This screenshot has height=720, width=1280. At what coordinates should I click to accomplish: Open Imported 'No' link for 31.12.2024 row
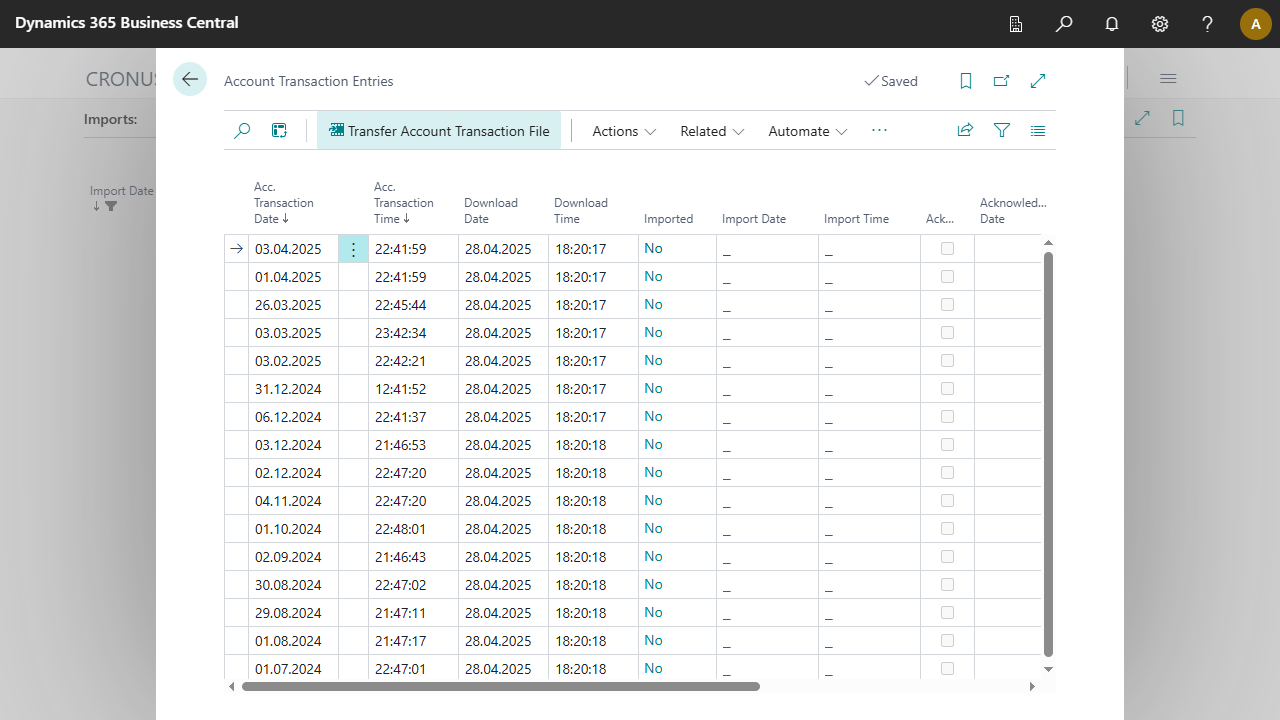pos(653,388)
